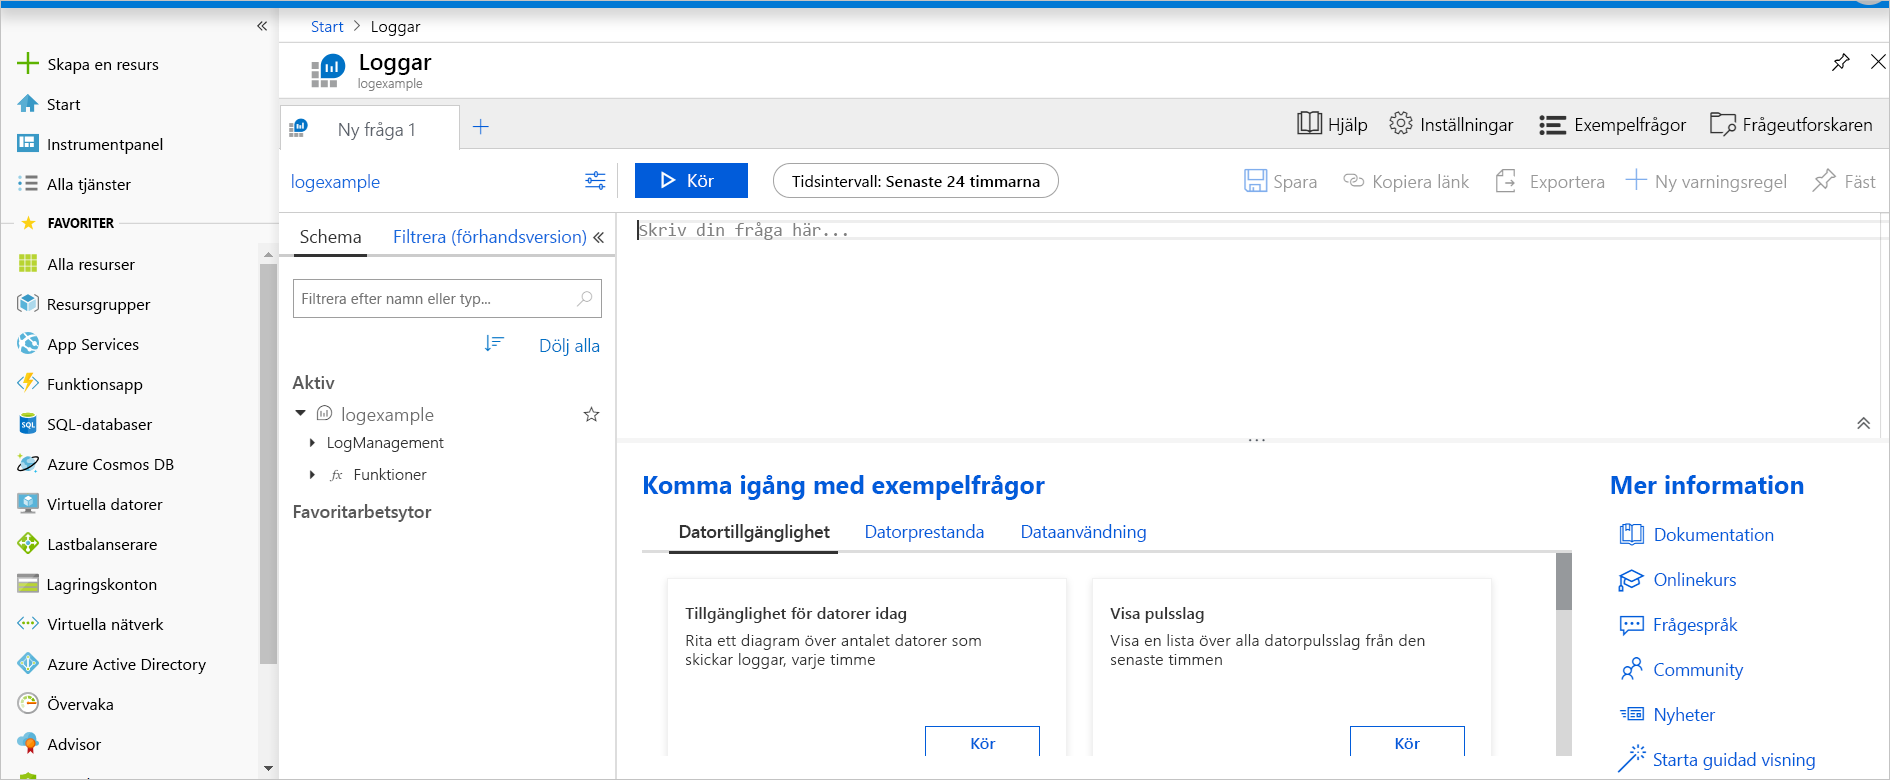The height and width of the screenshot is (780, 1890).
Task: Select the Datorprestanda tab
Action: pyautogui.click(x=924, y=532)
